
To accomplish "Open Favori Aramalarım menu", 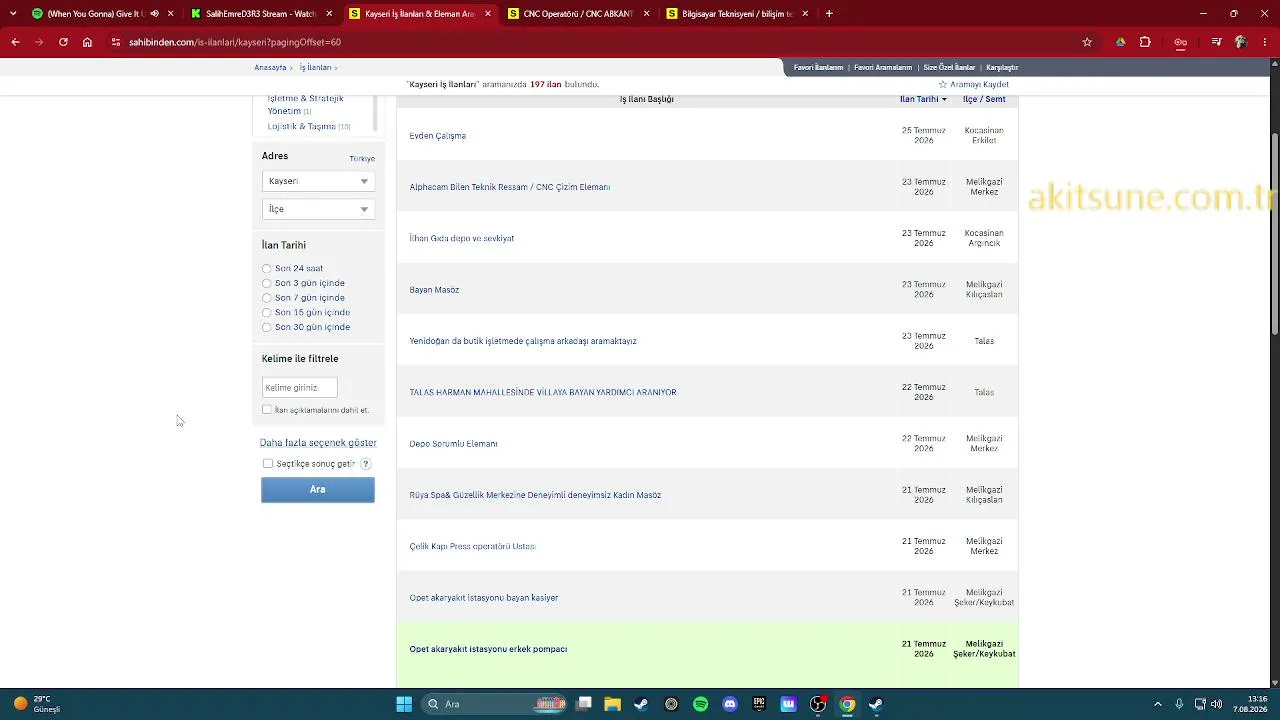I will pyautogui.click(x=883, y=67).
